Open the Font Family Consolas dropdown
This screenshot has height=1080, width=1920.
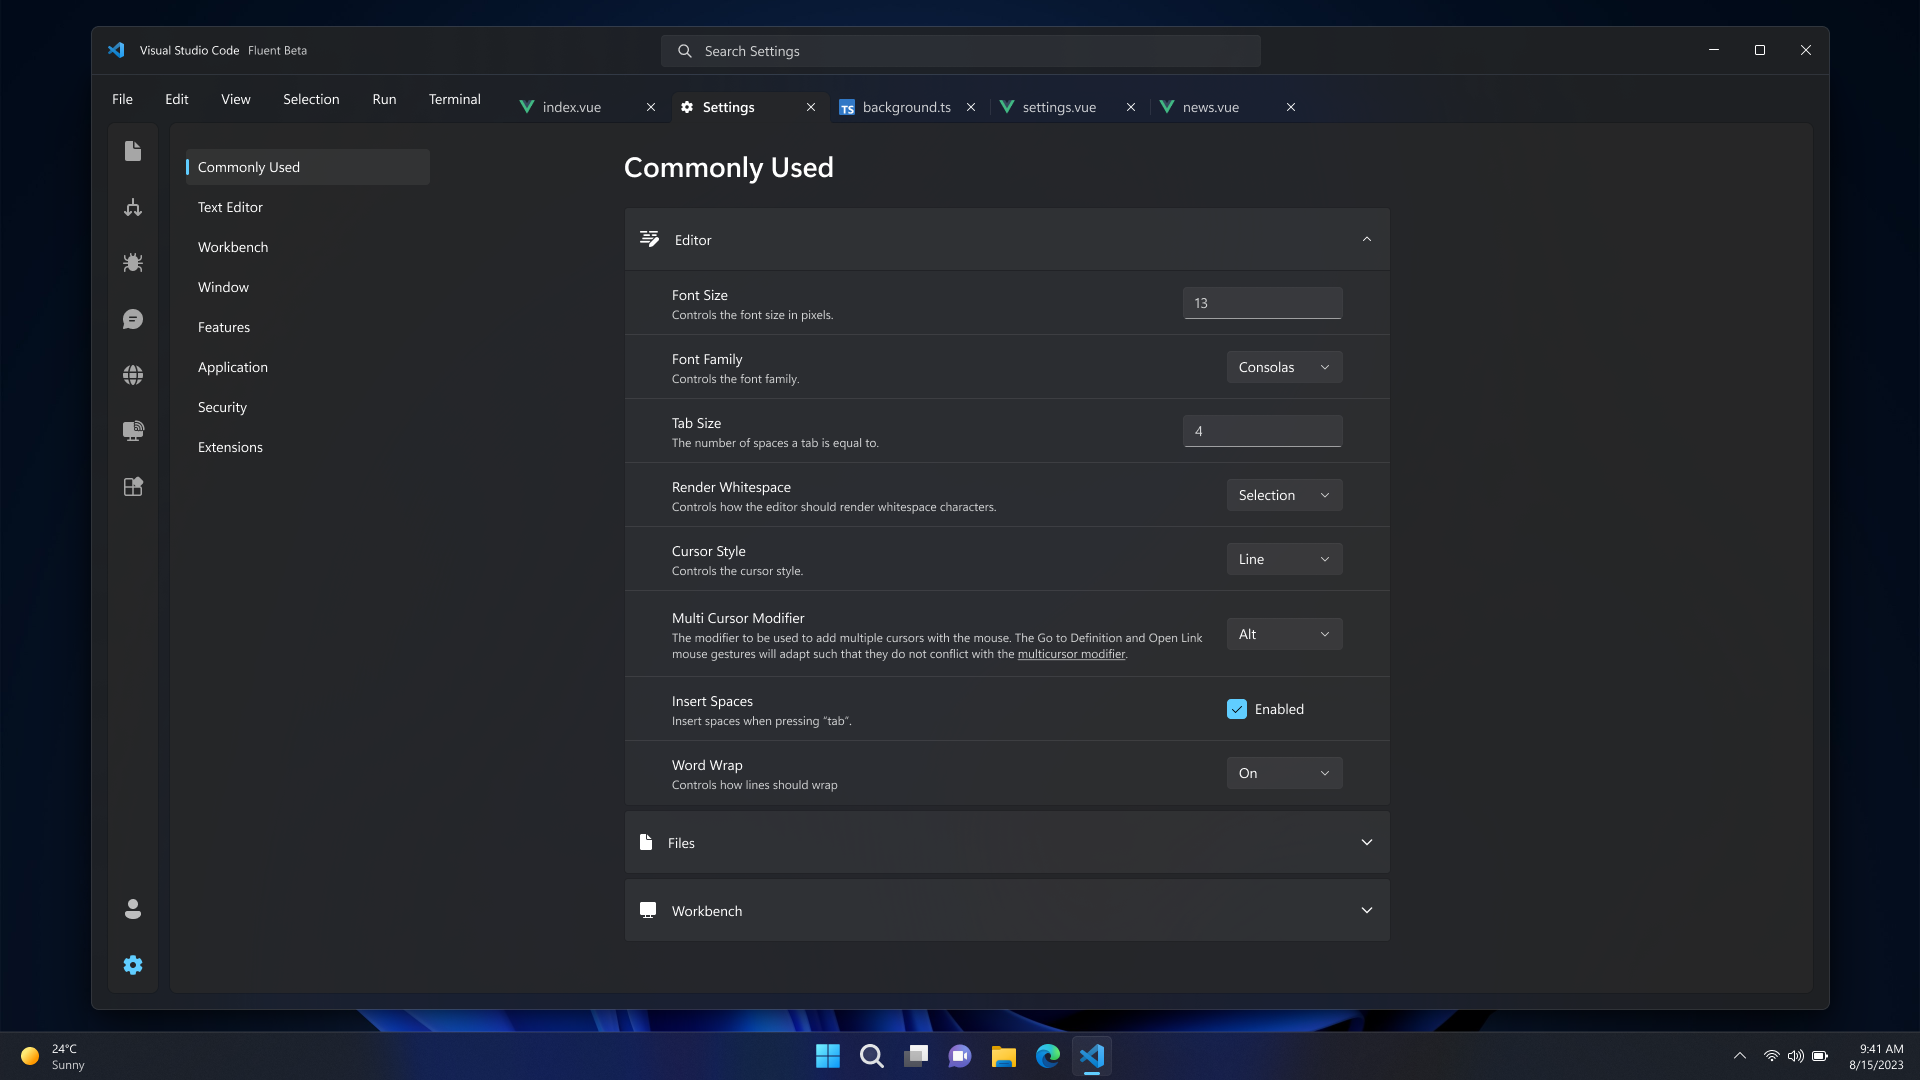[1284, 367]
